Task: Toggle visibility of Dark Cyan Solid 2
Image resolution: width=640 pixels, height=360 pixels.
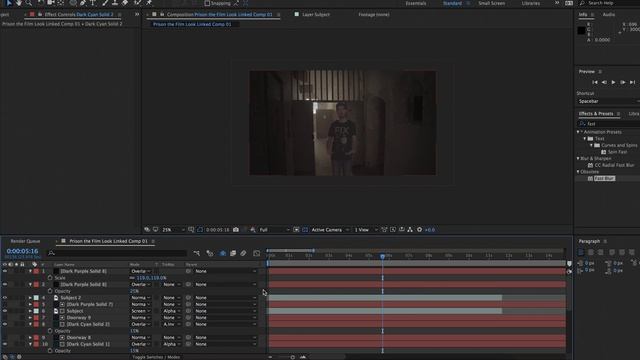Action: [5, 324]
